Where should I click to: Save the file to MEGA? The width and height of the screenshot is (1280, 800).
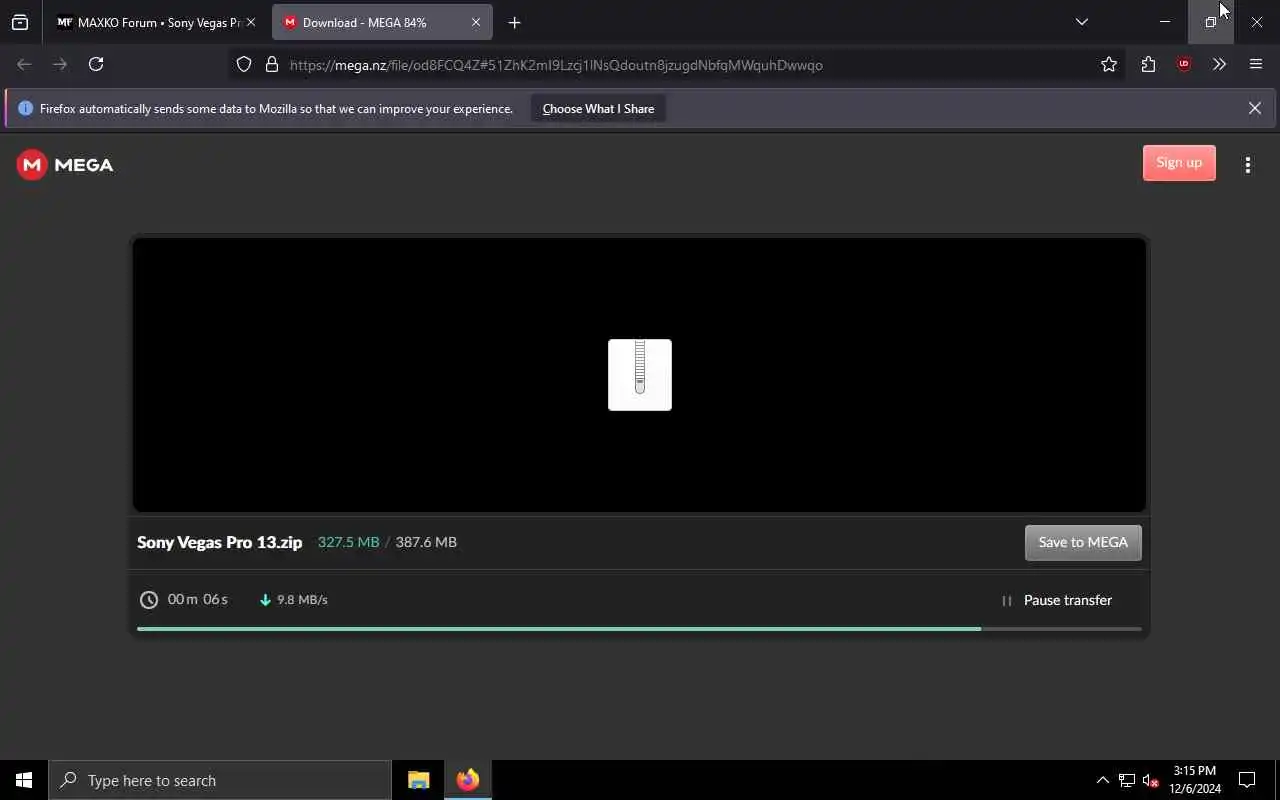pyautogui.click(x=1083, y=542)
